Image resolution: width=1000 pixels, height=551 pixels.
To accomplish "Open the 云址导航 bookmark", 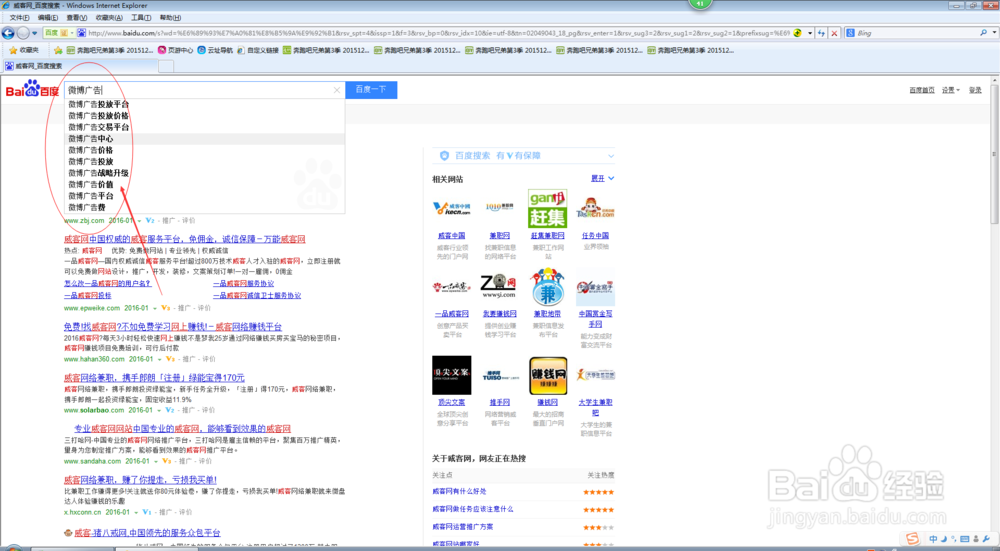I will click(215, 50).
